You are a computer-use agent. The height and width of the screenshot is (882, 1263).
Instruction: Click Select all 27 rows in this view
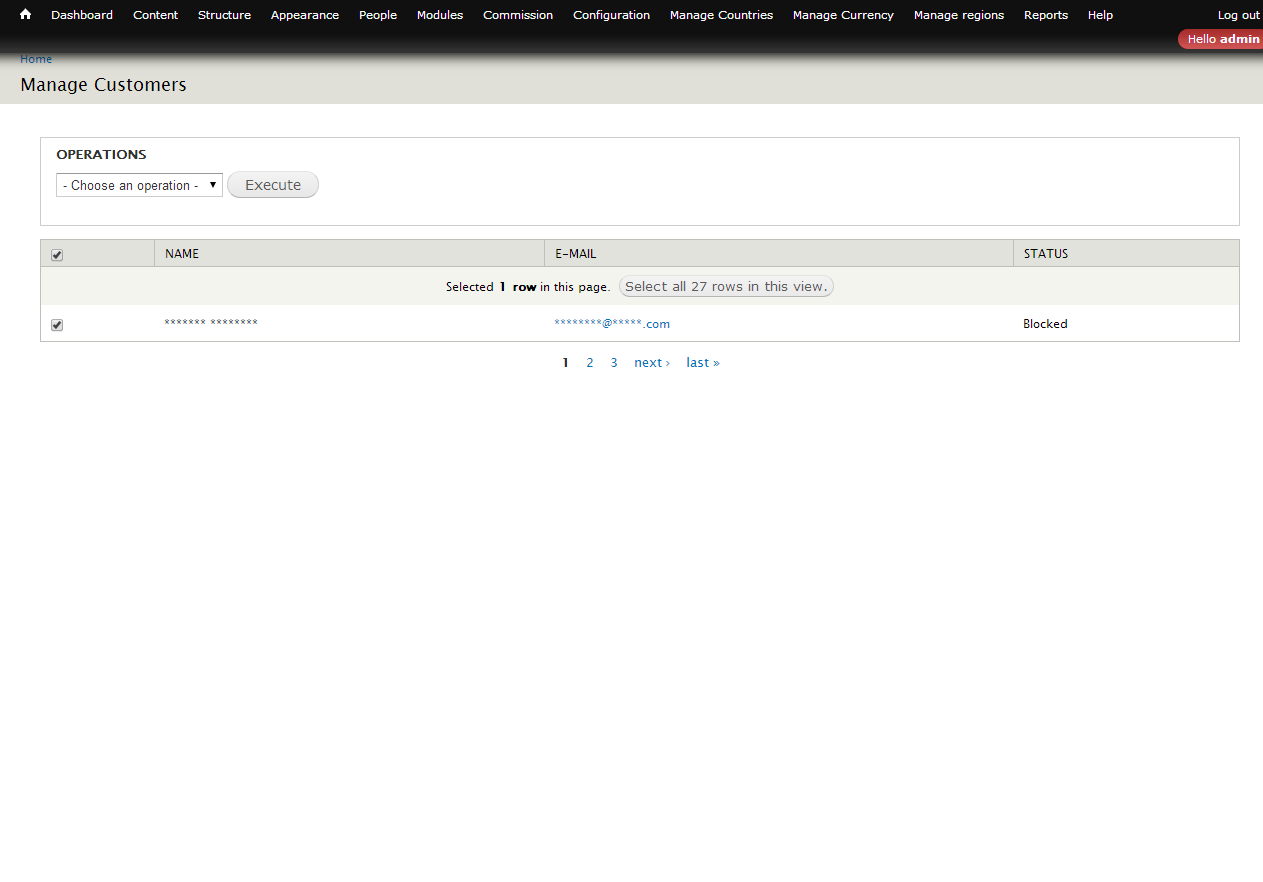point(726,286)
